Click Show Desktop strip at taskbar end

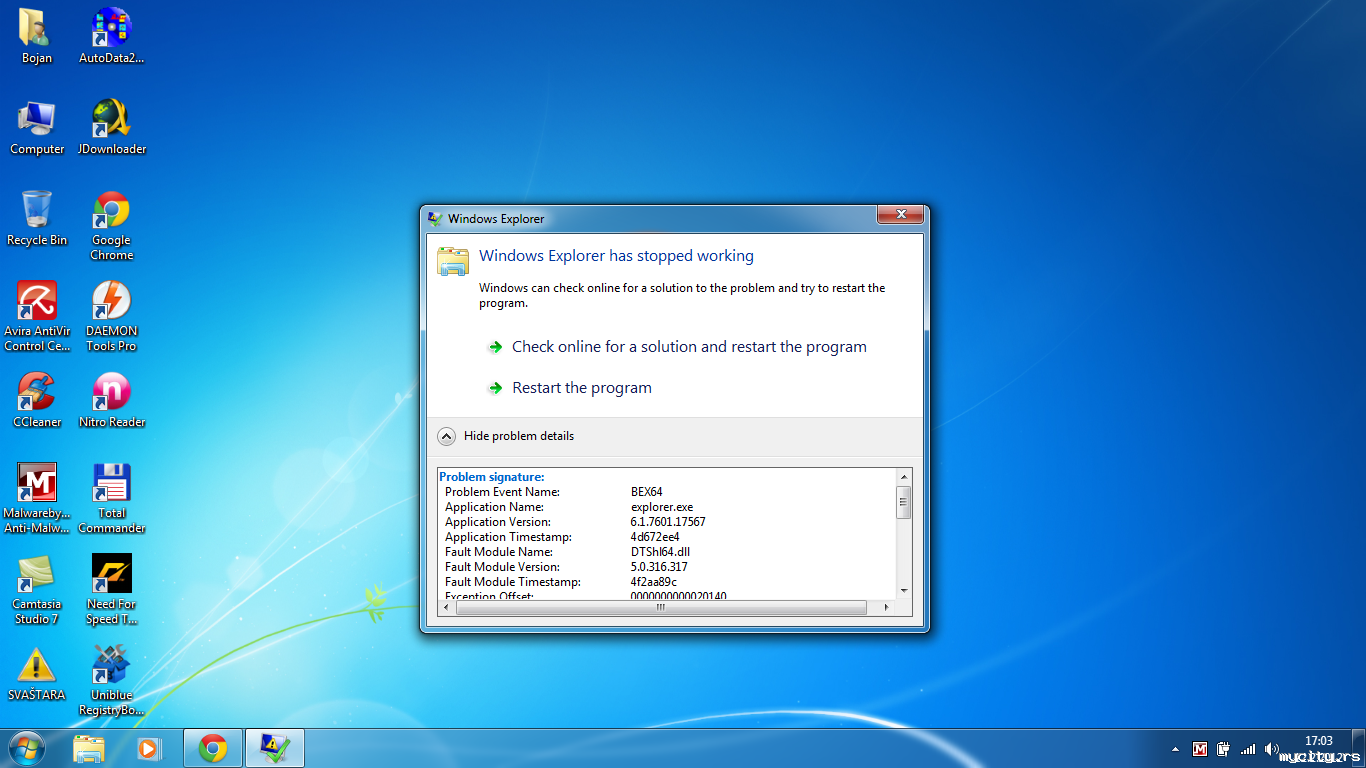click(1359, 748)
